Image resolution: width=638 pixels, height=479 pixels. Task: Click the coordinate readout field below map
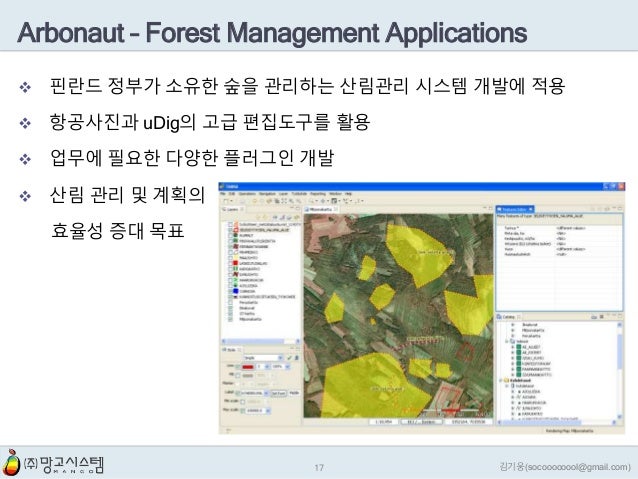468,422
